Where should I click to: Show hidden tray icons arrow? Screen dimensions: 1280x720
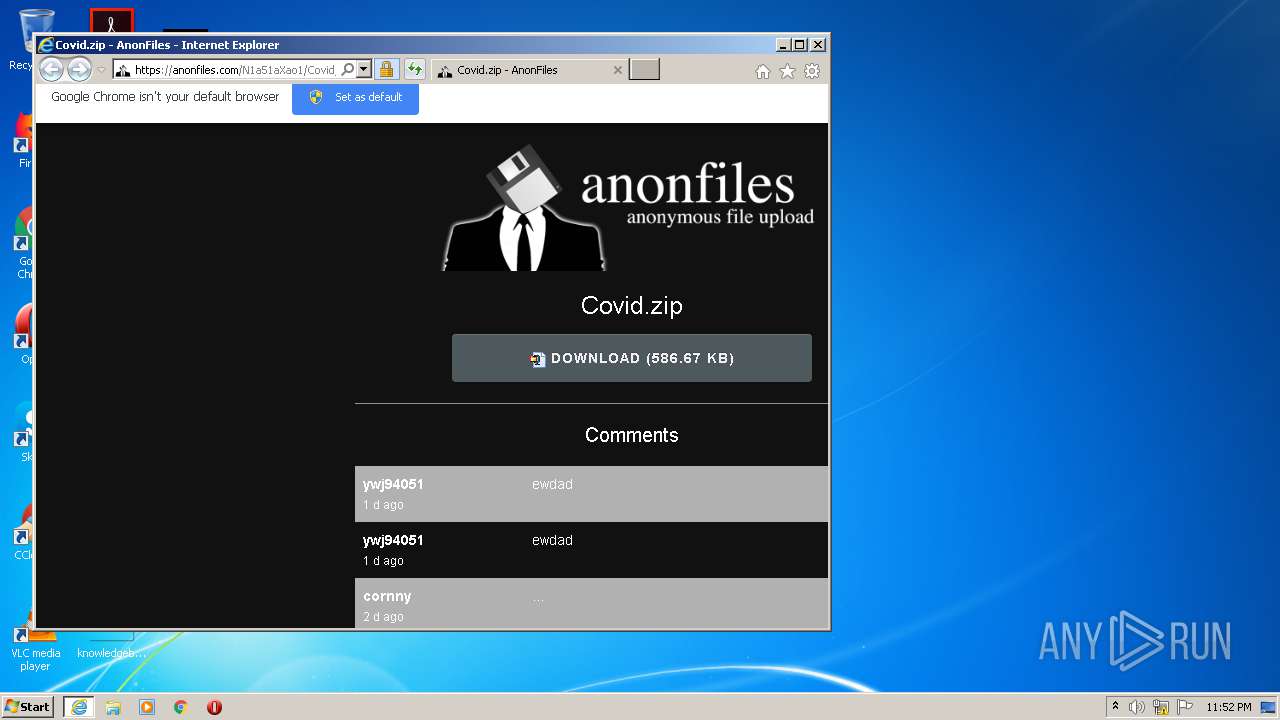click(1116, 707)
